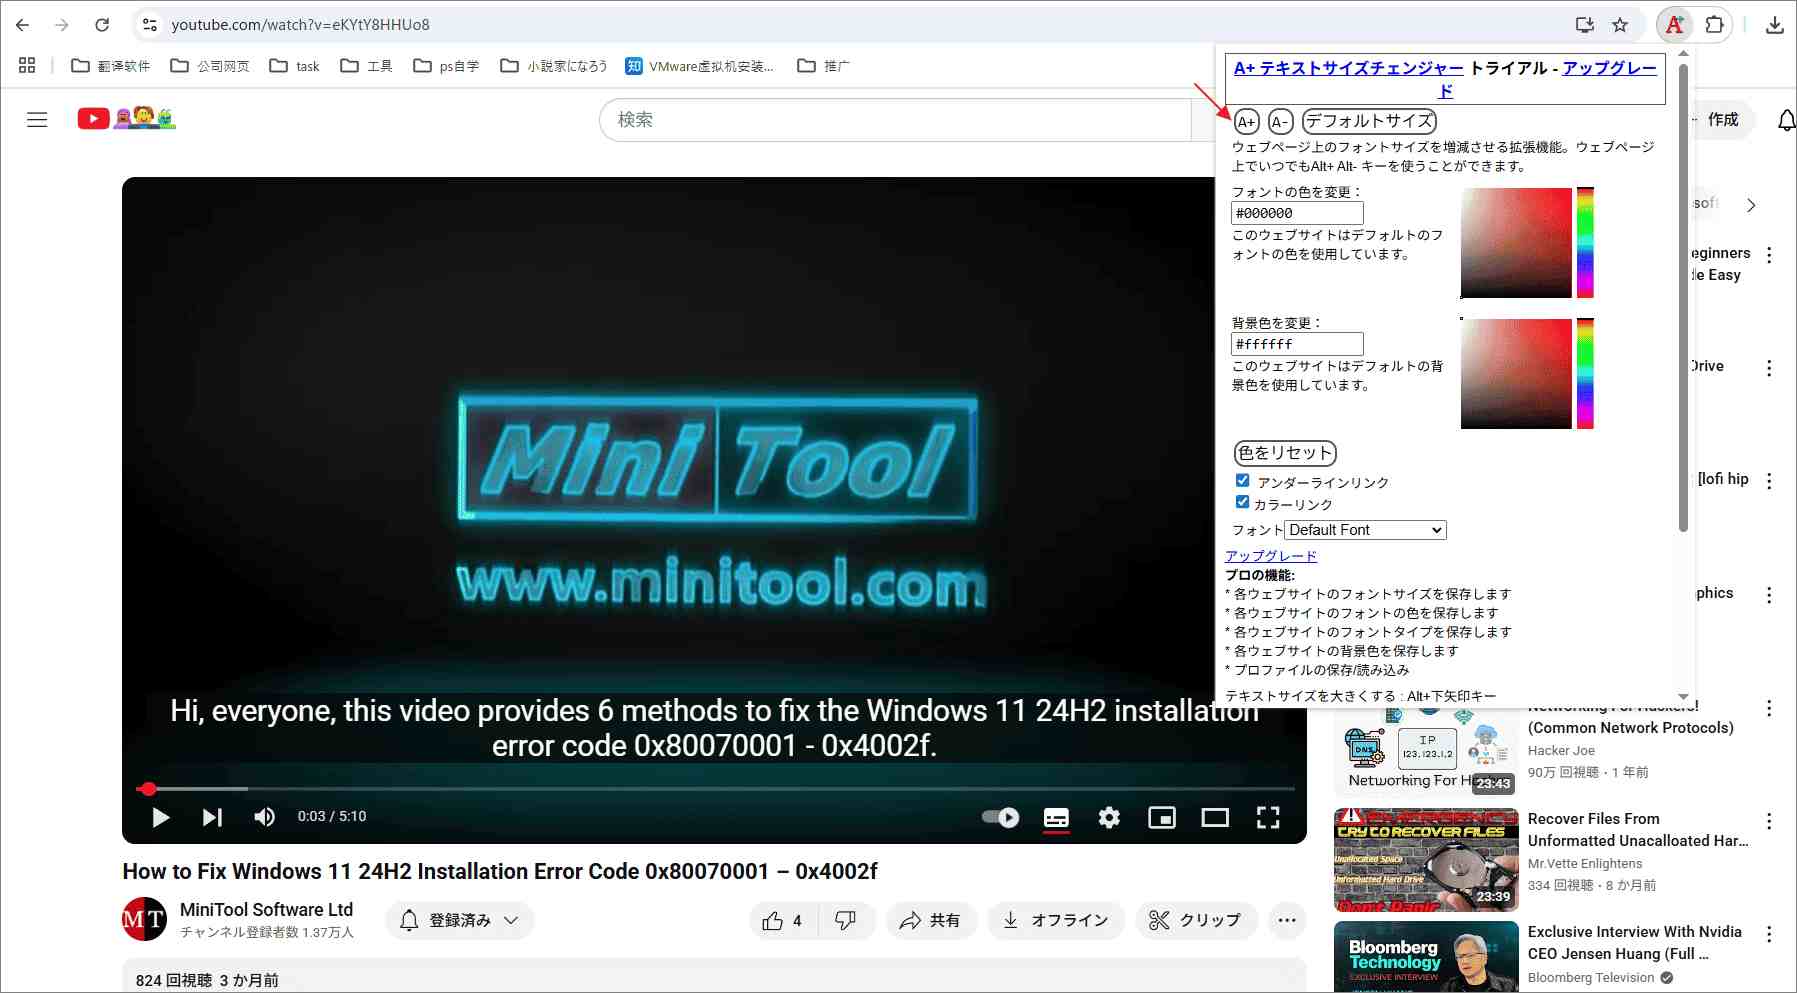Enter full screen mode
The height and width of the screenshot is (993, 1797).
pyautogui.click(x=1268, y=817)
